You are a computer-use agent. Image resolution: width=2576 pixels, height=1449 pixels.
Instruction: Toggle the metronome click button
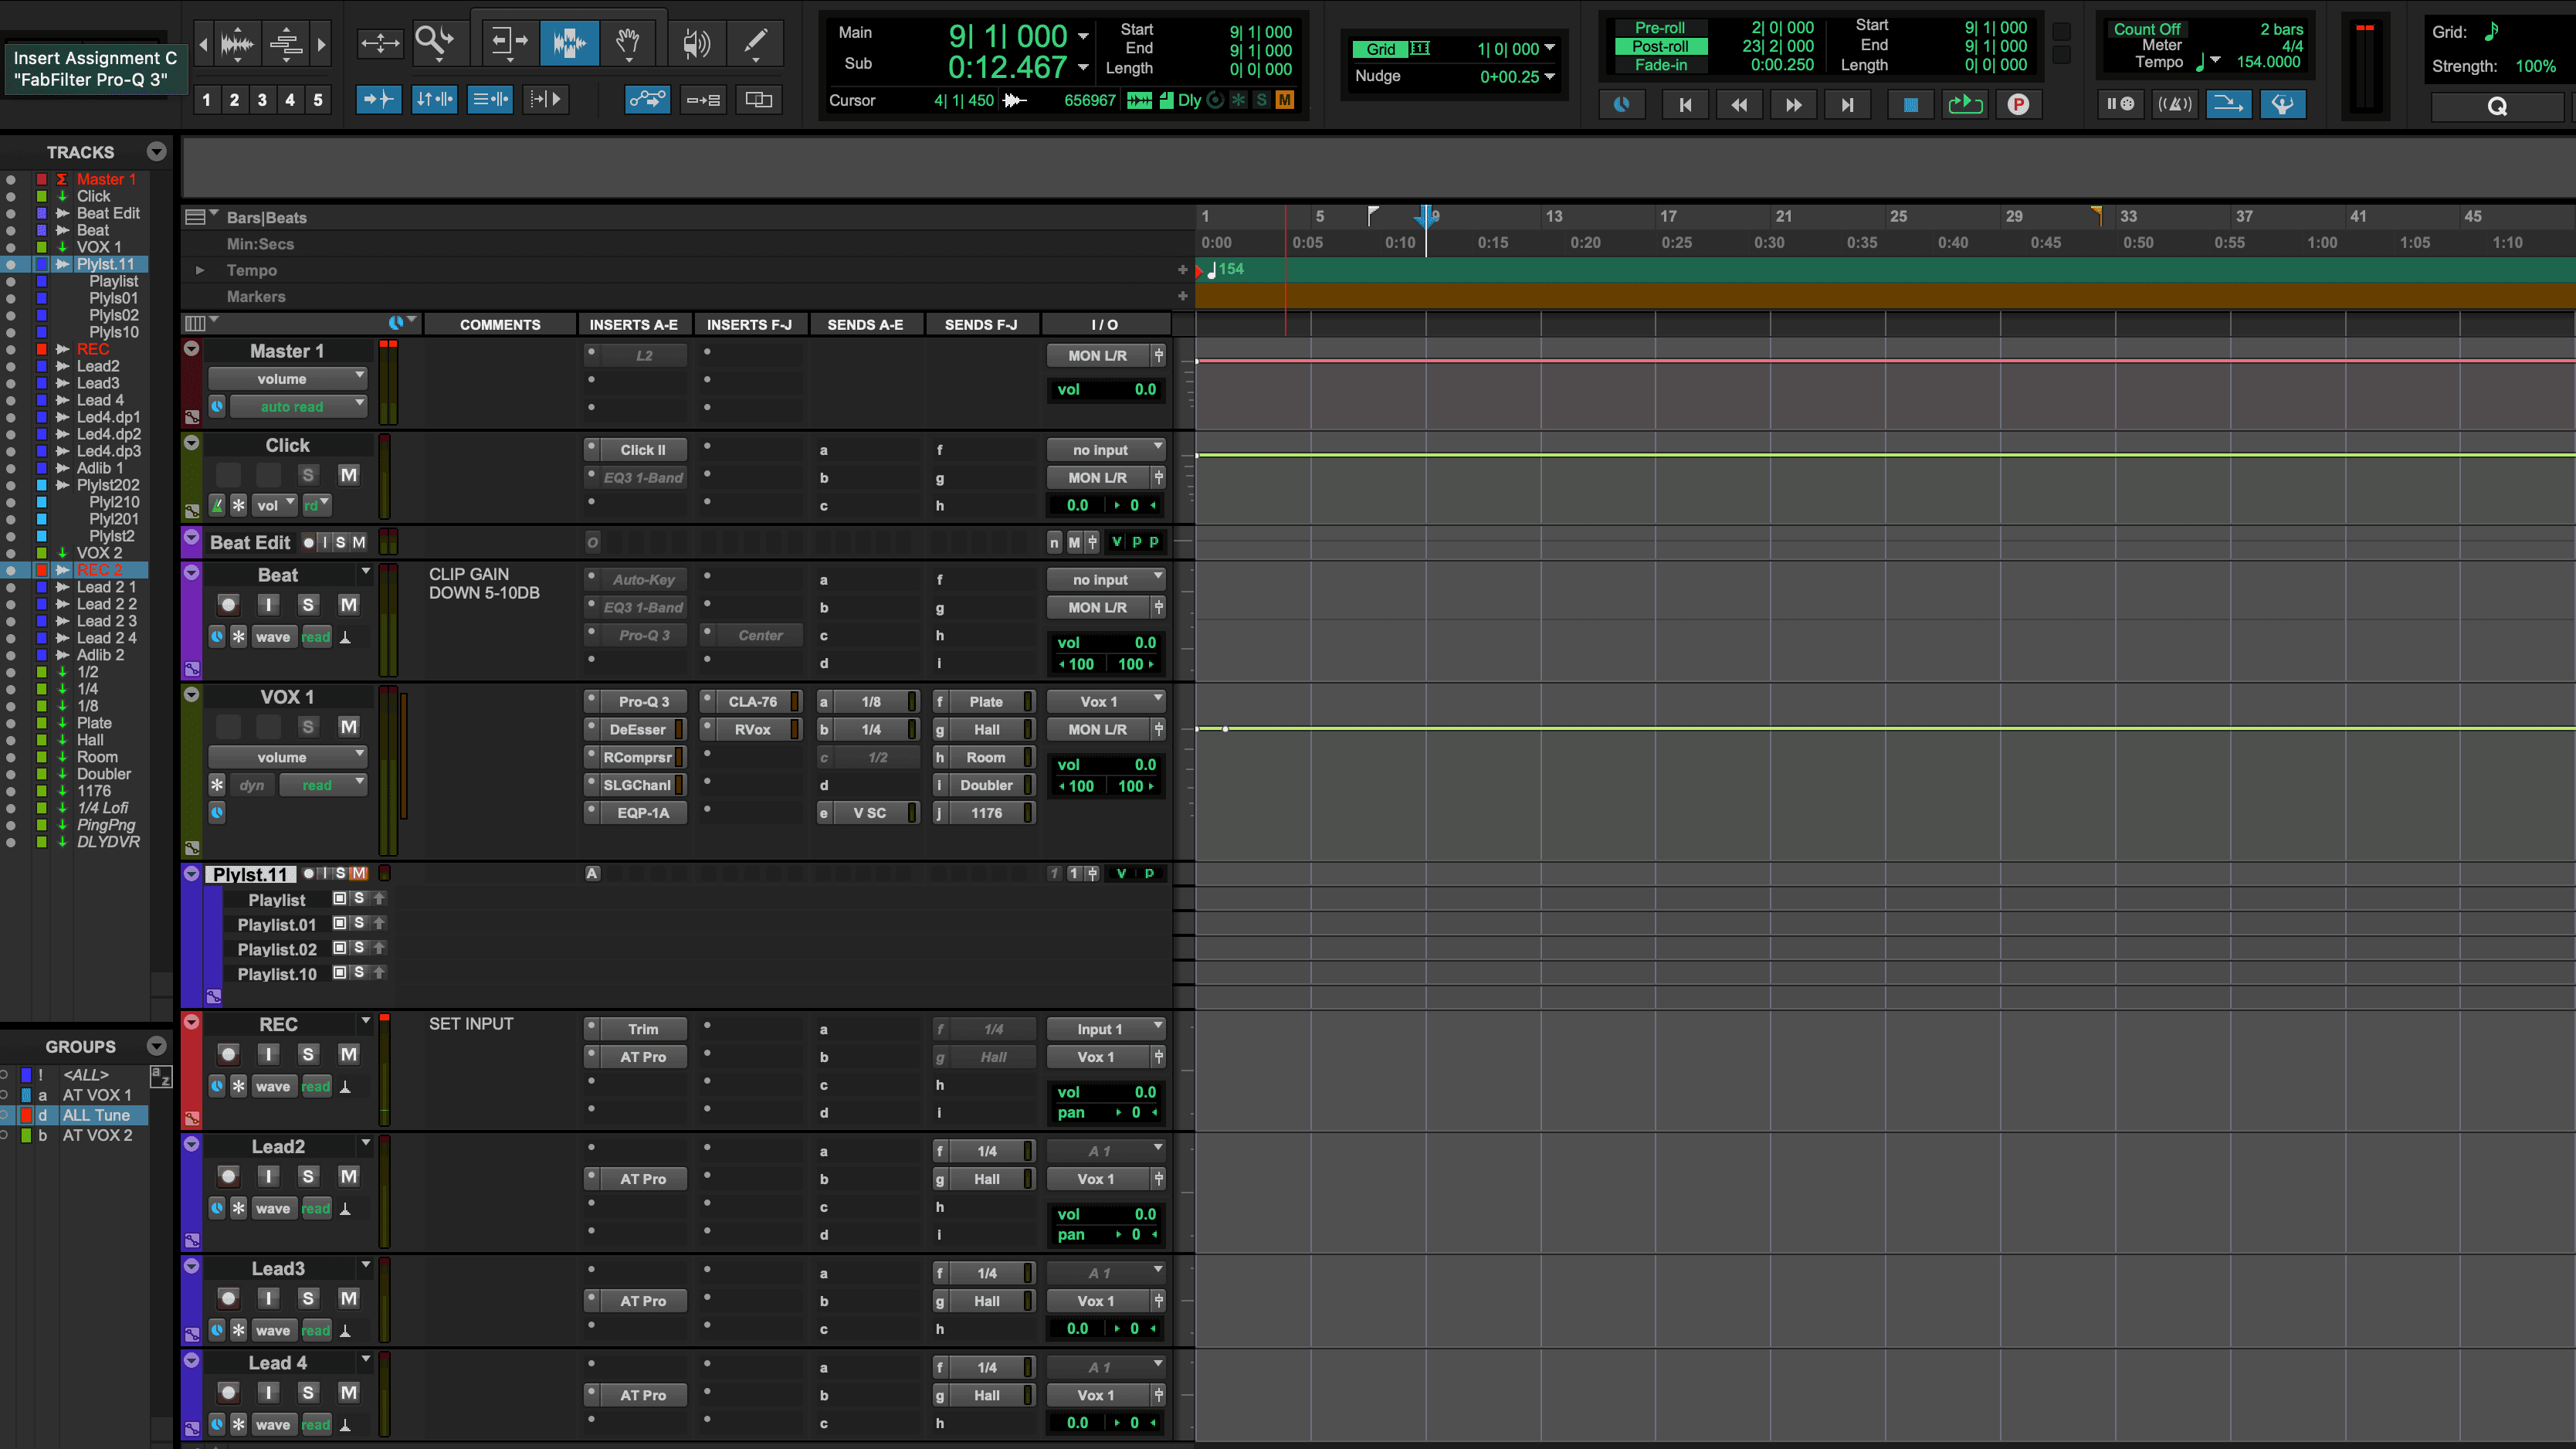click(x=2174, y=104)
